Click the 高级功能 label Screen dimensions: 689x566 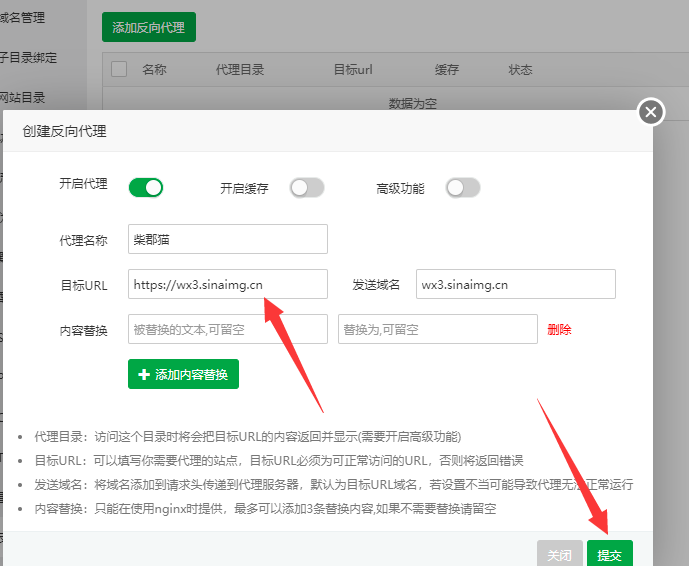[400, 189]
